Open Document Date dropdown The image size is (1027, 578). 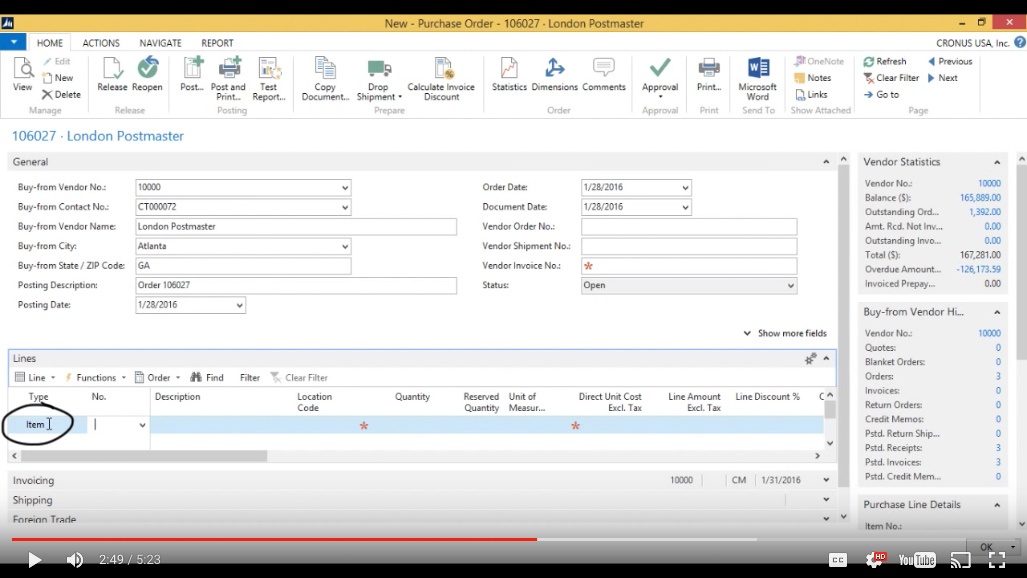(685, 207)
